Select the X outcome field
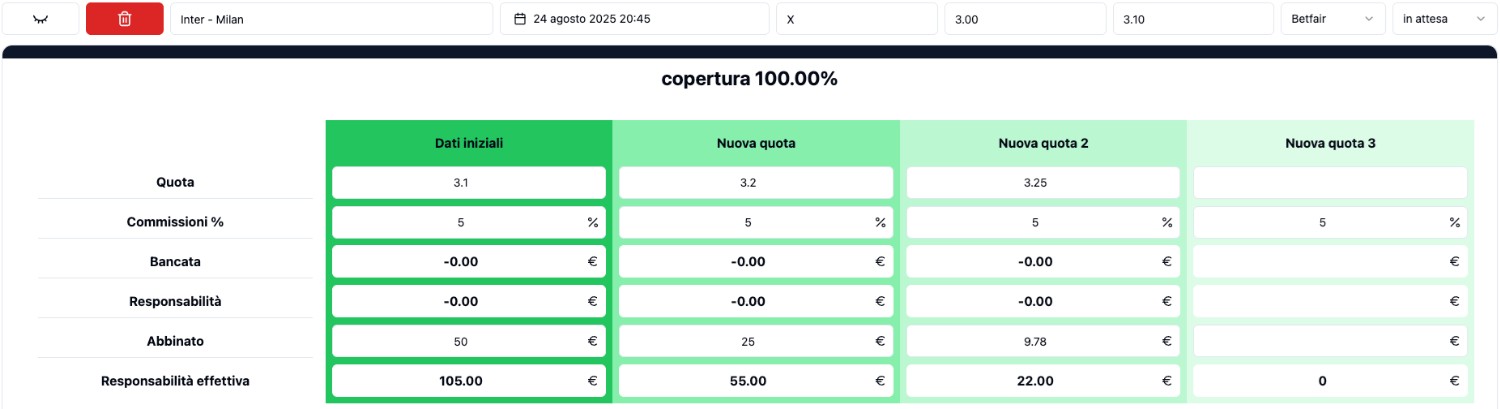 [x=857, y=19]
